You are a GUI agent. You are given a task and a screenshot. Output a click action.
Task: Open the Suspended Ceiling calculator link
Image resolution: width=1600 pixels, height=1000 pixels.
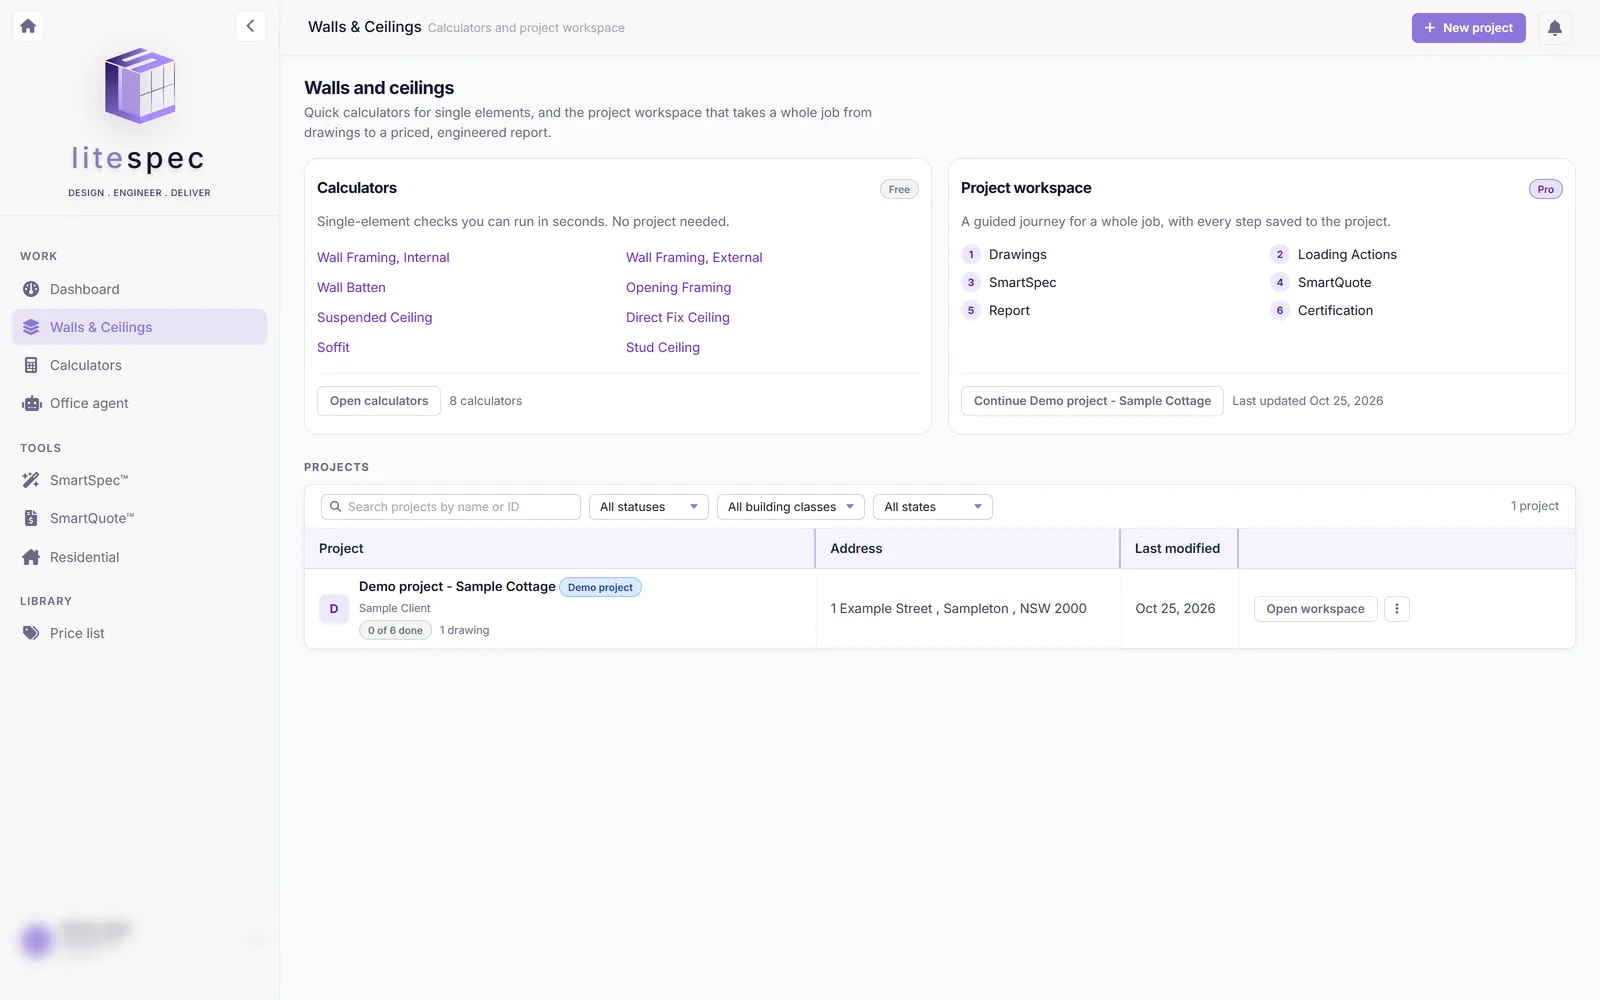click(x=374, y=317)
